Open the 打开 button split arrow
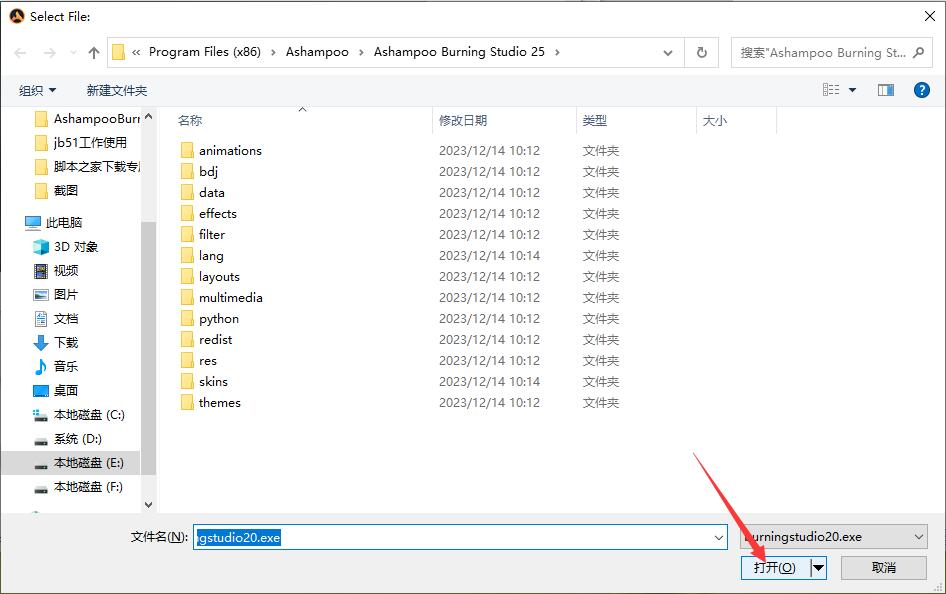This screenshot has width=946, height=594. 818,567
